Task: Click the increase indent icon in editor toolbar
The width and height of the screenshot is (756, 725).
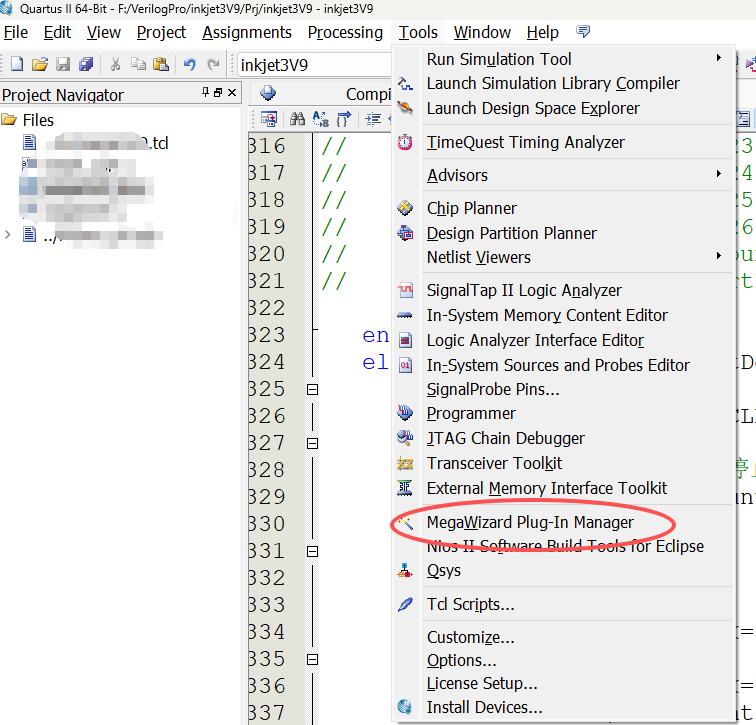Action: (x=373, y=119)
